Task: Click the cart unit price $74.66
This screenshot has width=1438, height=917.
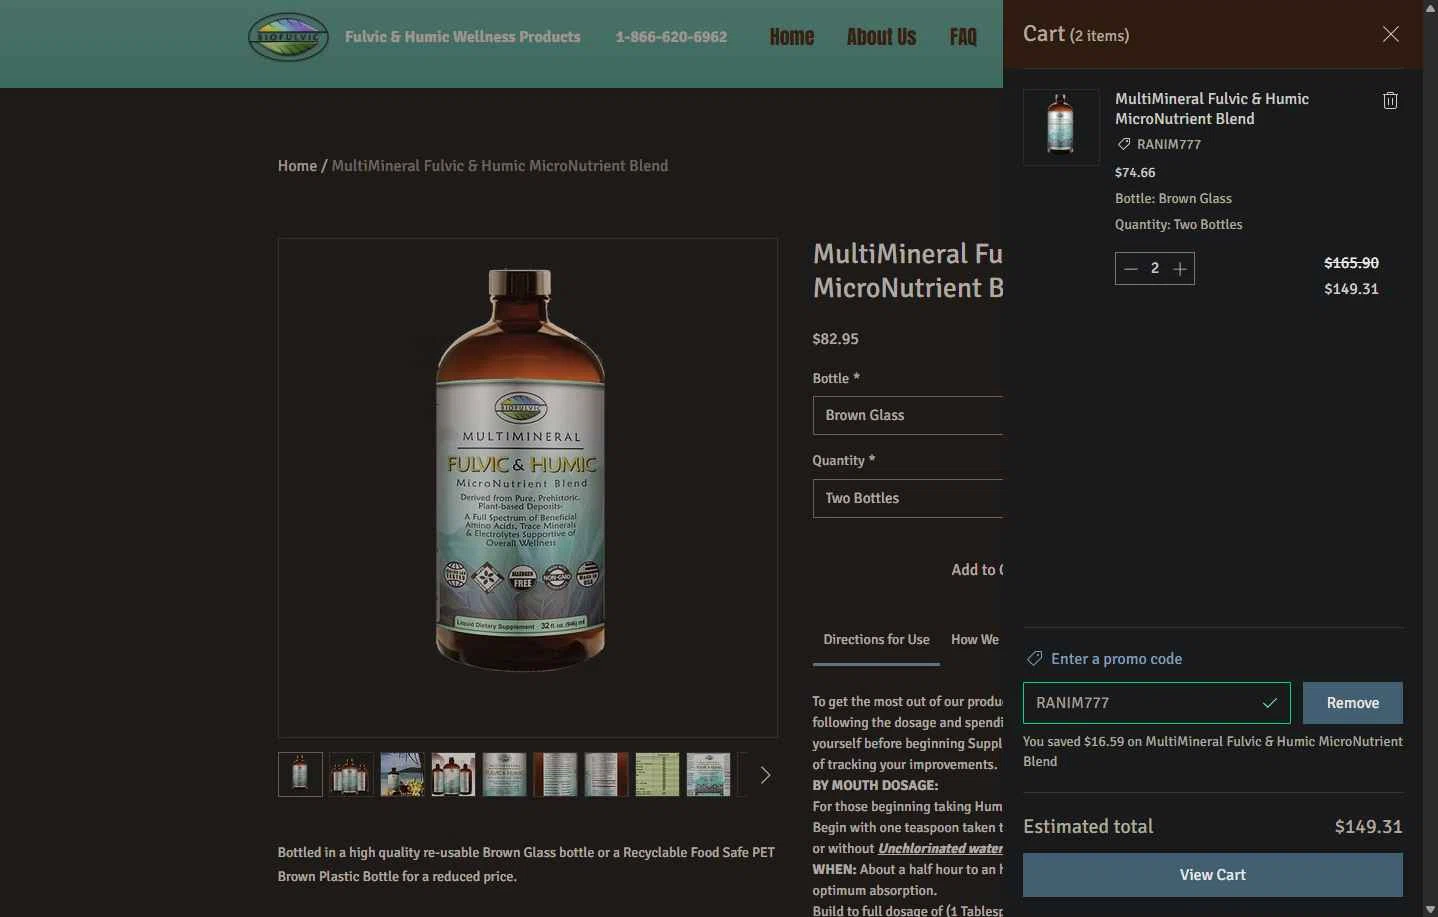Action: 1135,172
